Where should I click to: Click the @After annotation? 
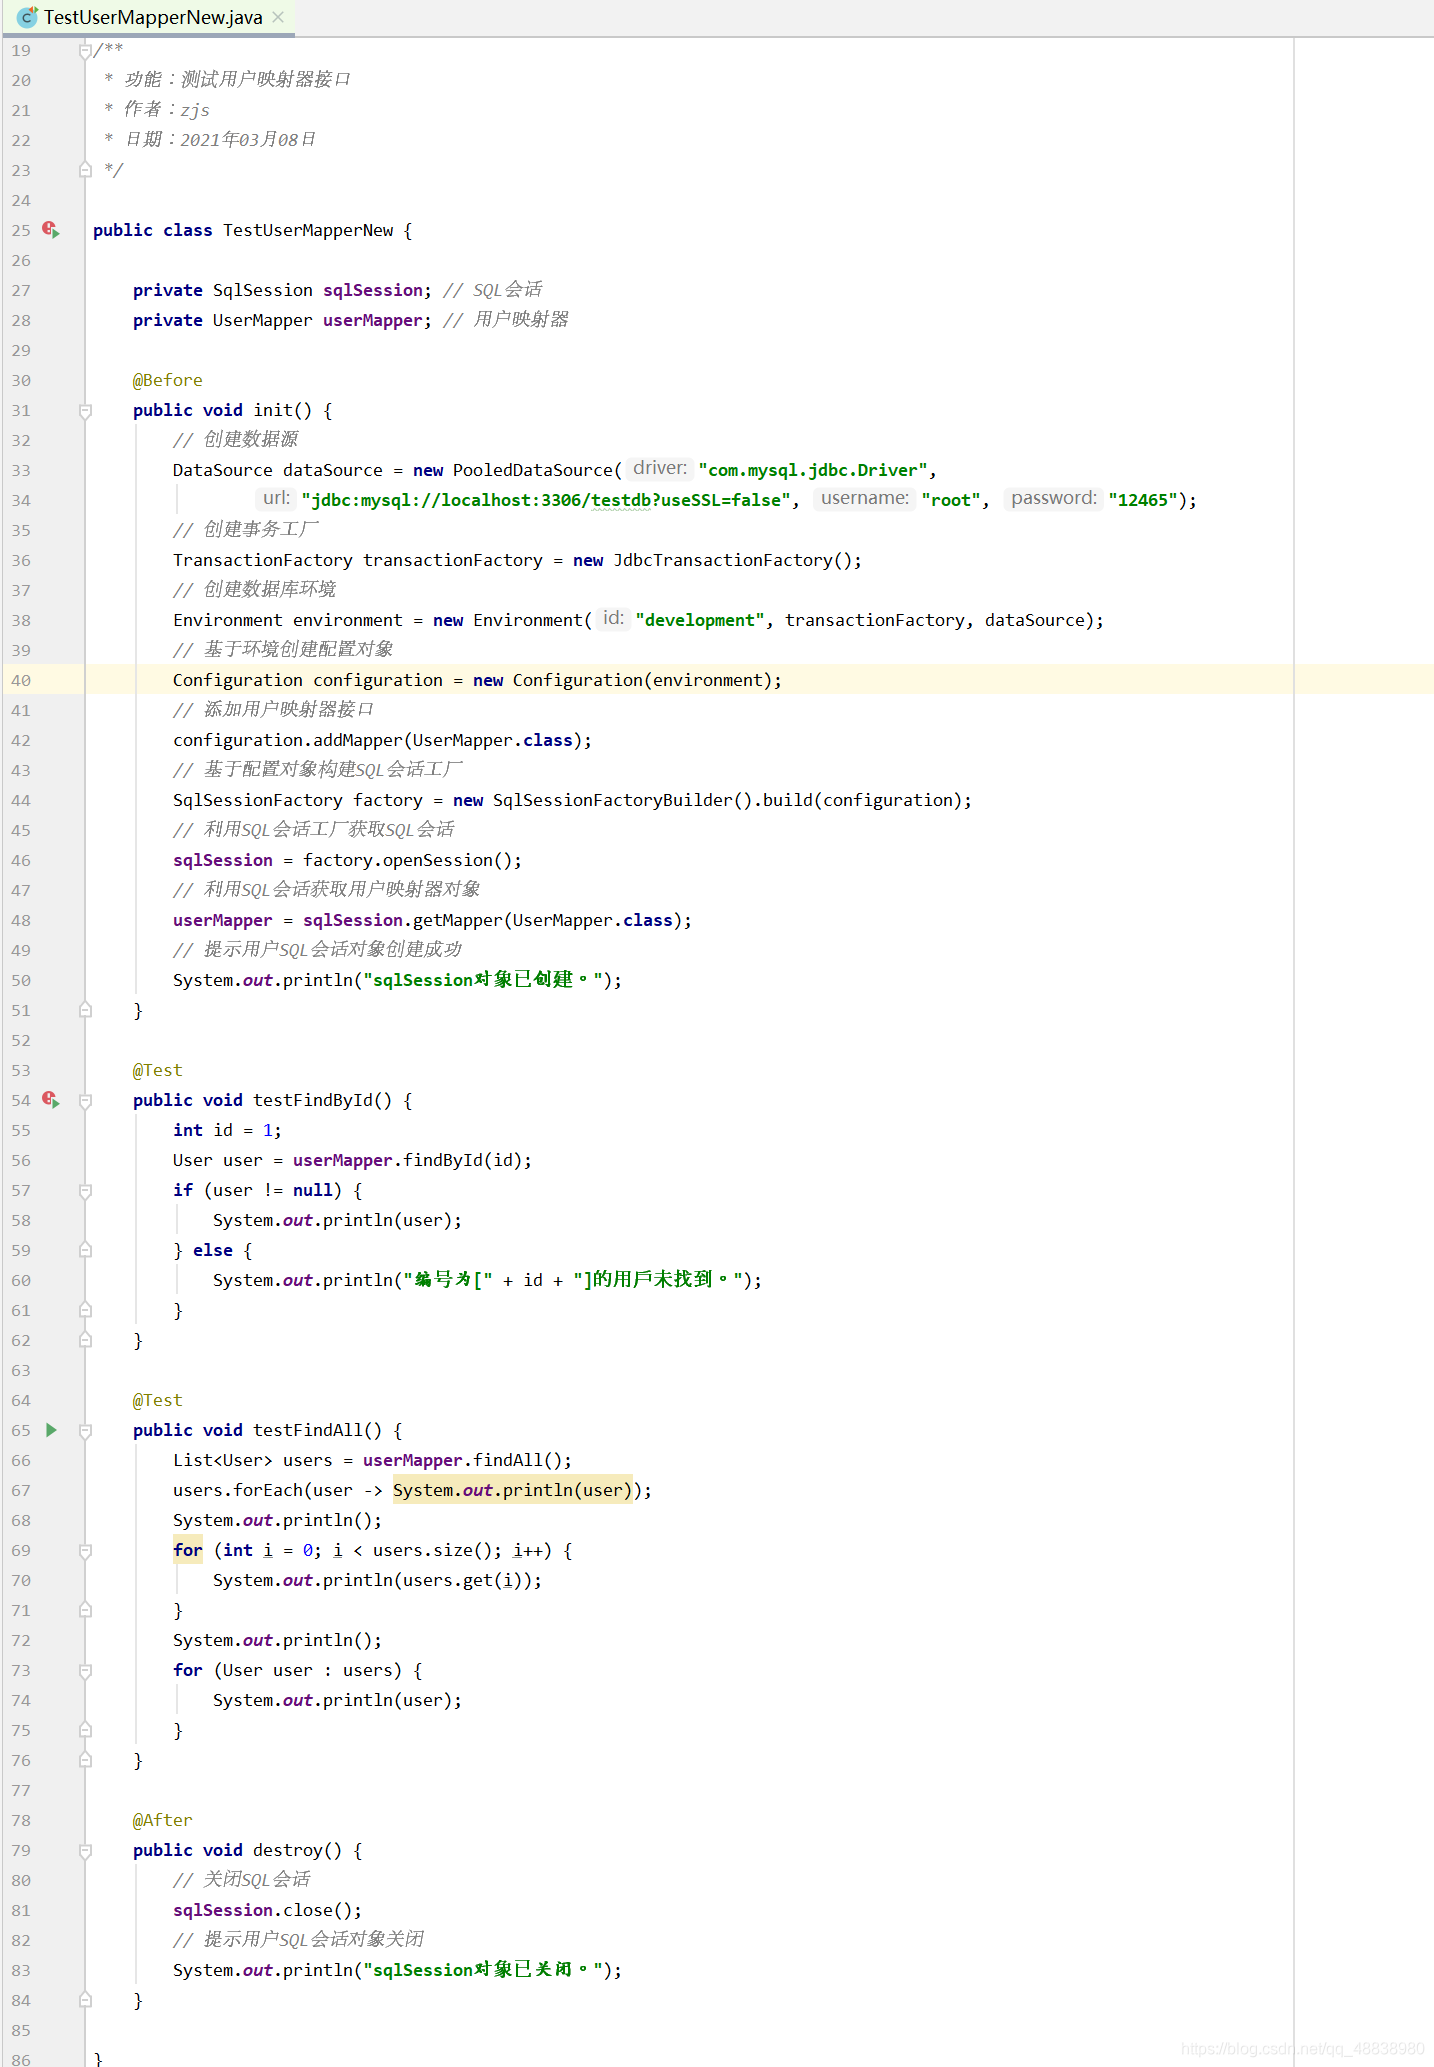tap(163, 1820)
